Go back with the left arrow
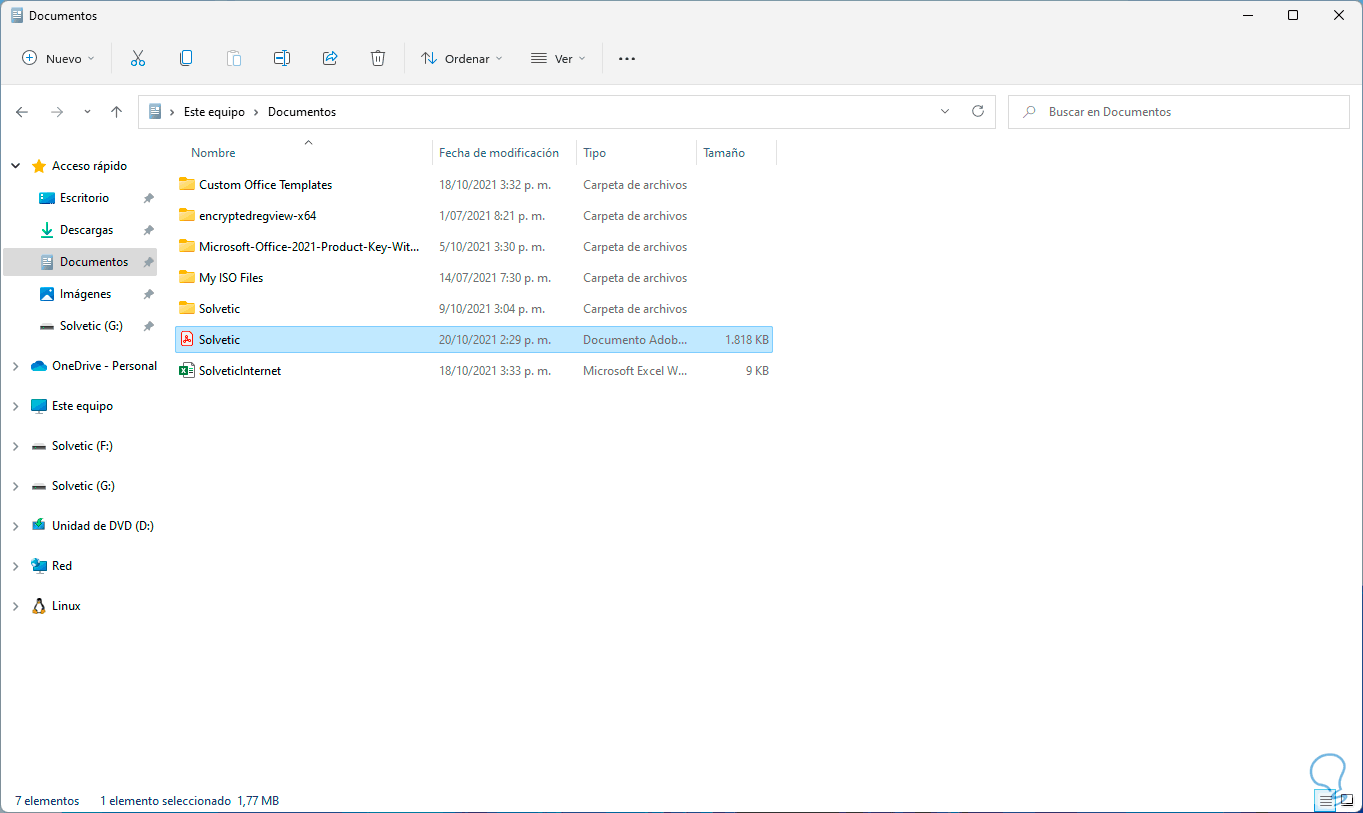This screenshot has width=1363, height=813. pyautogui.click(x=22, y=112)
